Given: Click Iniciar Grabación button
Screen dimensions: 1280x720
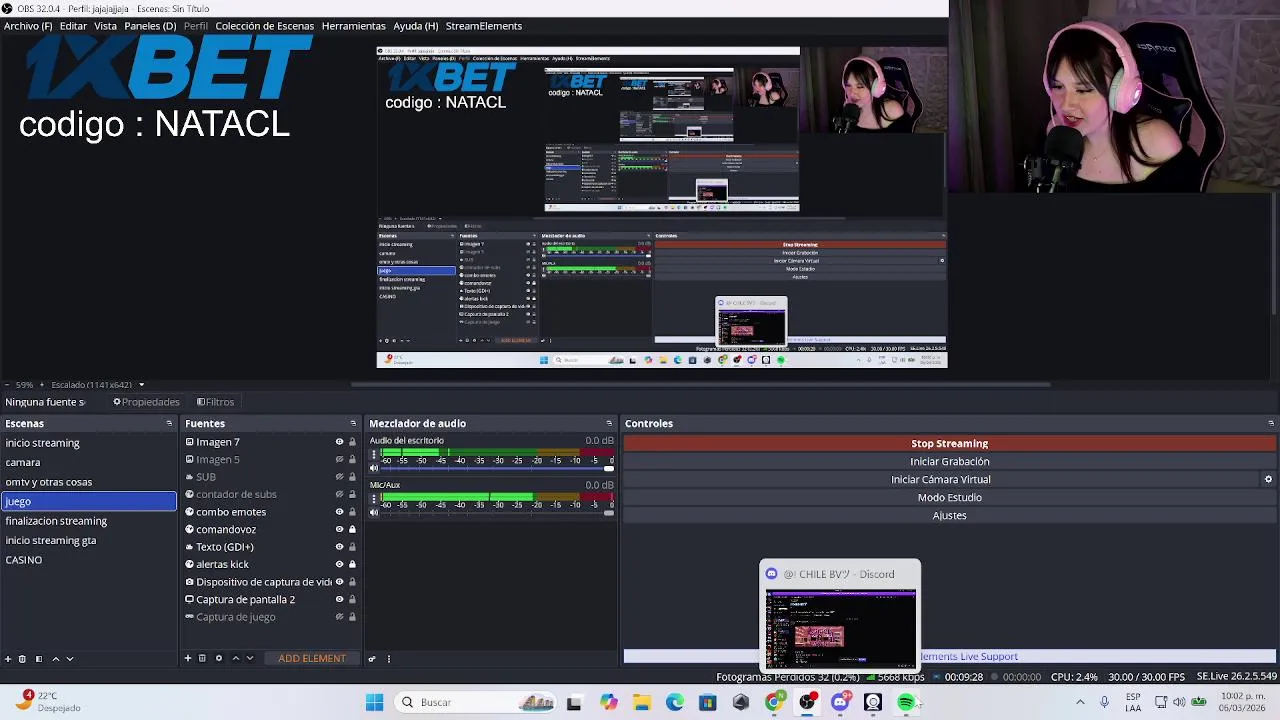Looking at the screenshot, I should [949, 461].
